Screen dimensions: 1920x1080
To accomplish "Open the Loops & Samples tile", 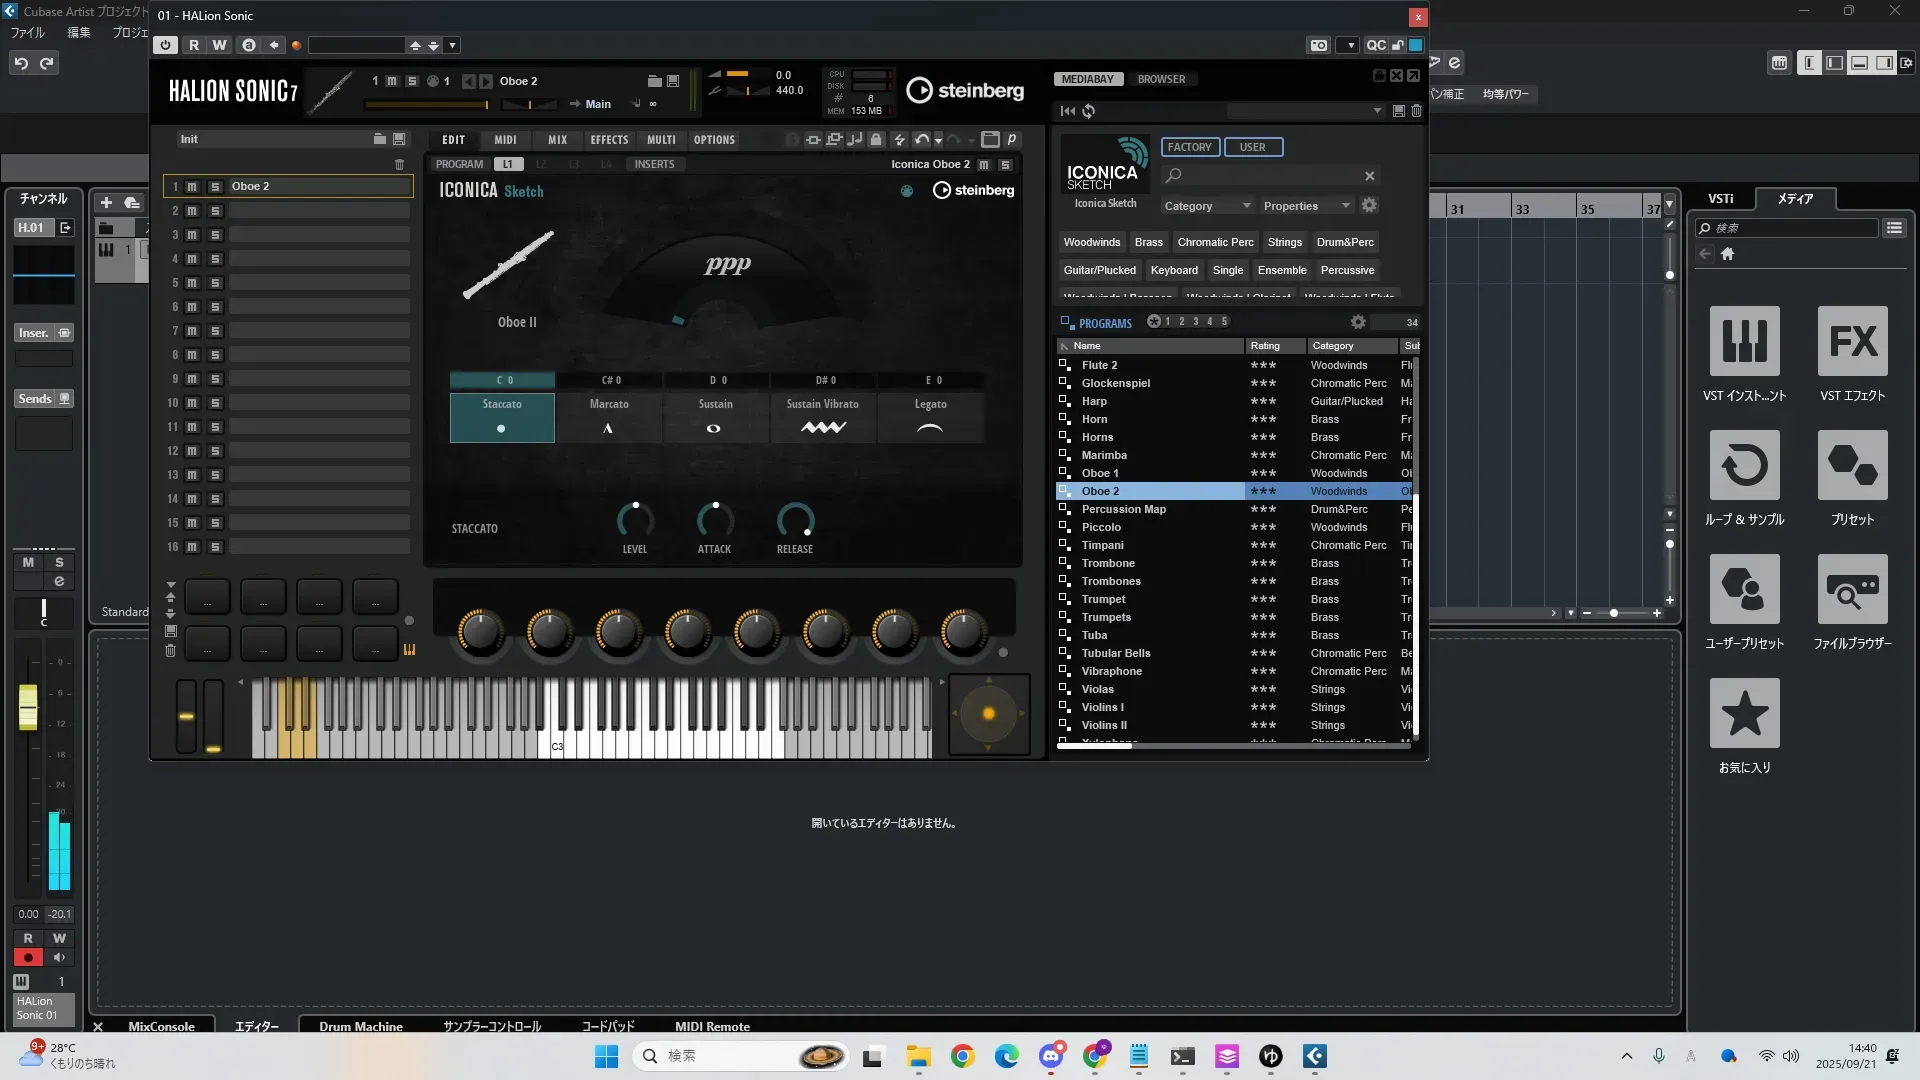I will tap(1744, 466).
